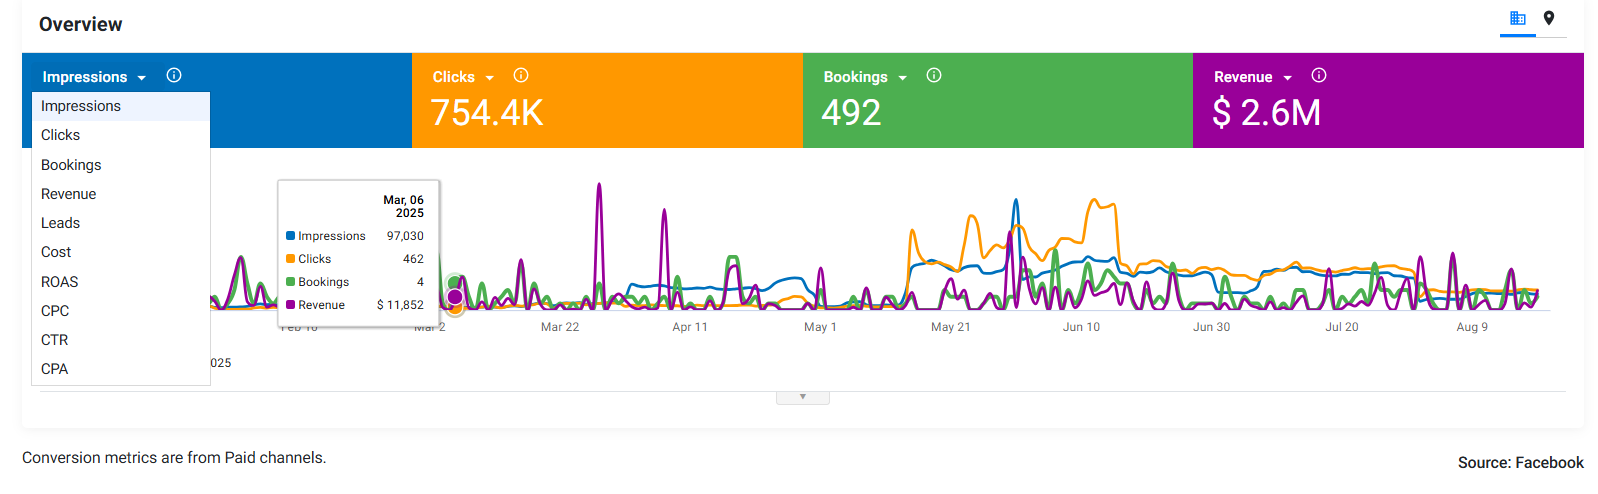Image resolution: width=1598 pixels, height=494 pixels.
Task: Open info icon beside Clicks
Action: [x=521, y=75]
